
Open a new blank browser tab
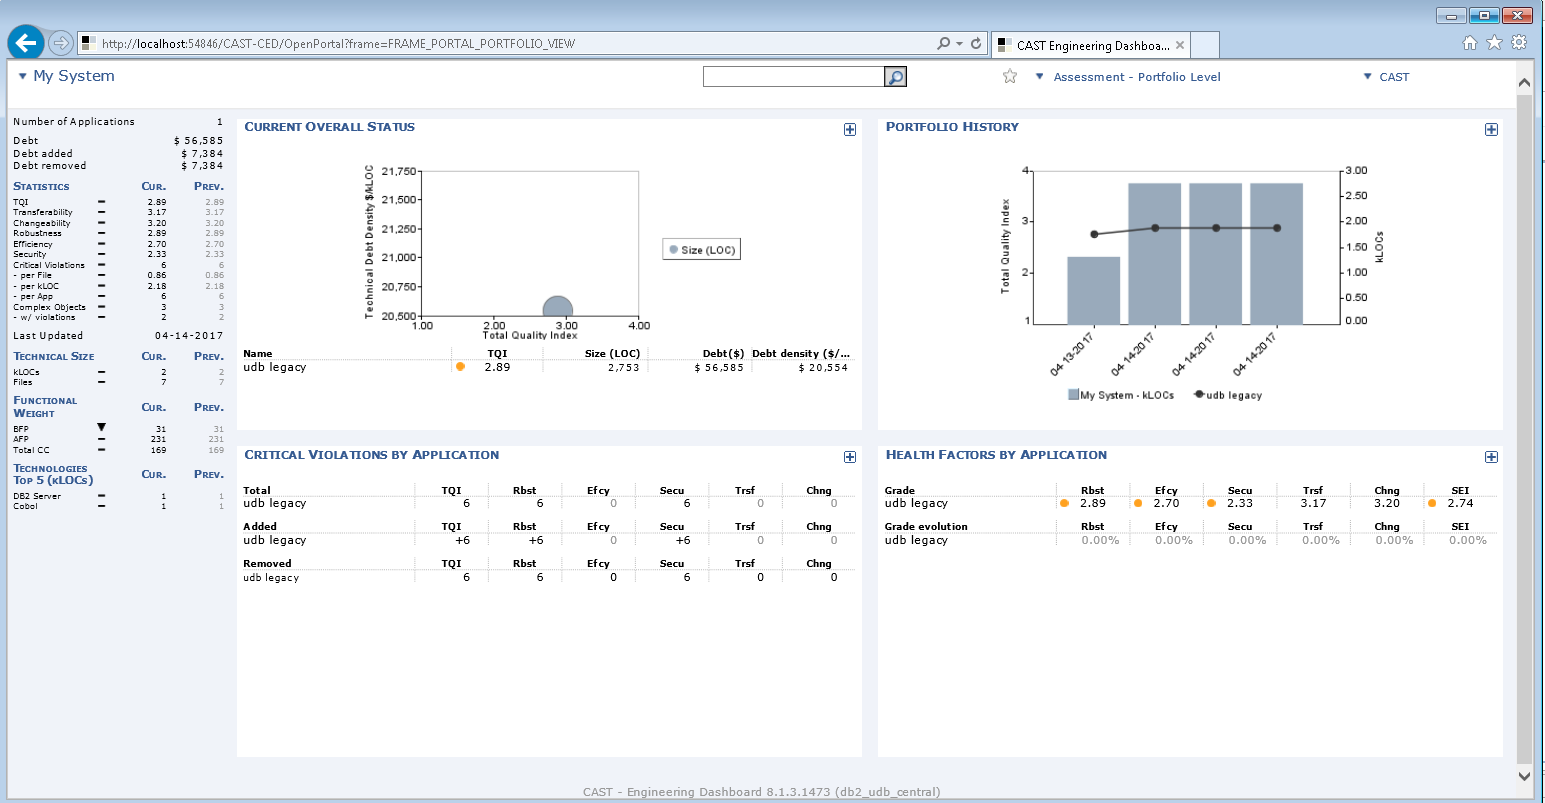(1205, 45)
